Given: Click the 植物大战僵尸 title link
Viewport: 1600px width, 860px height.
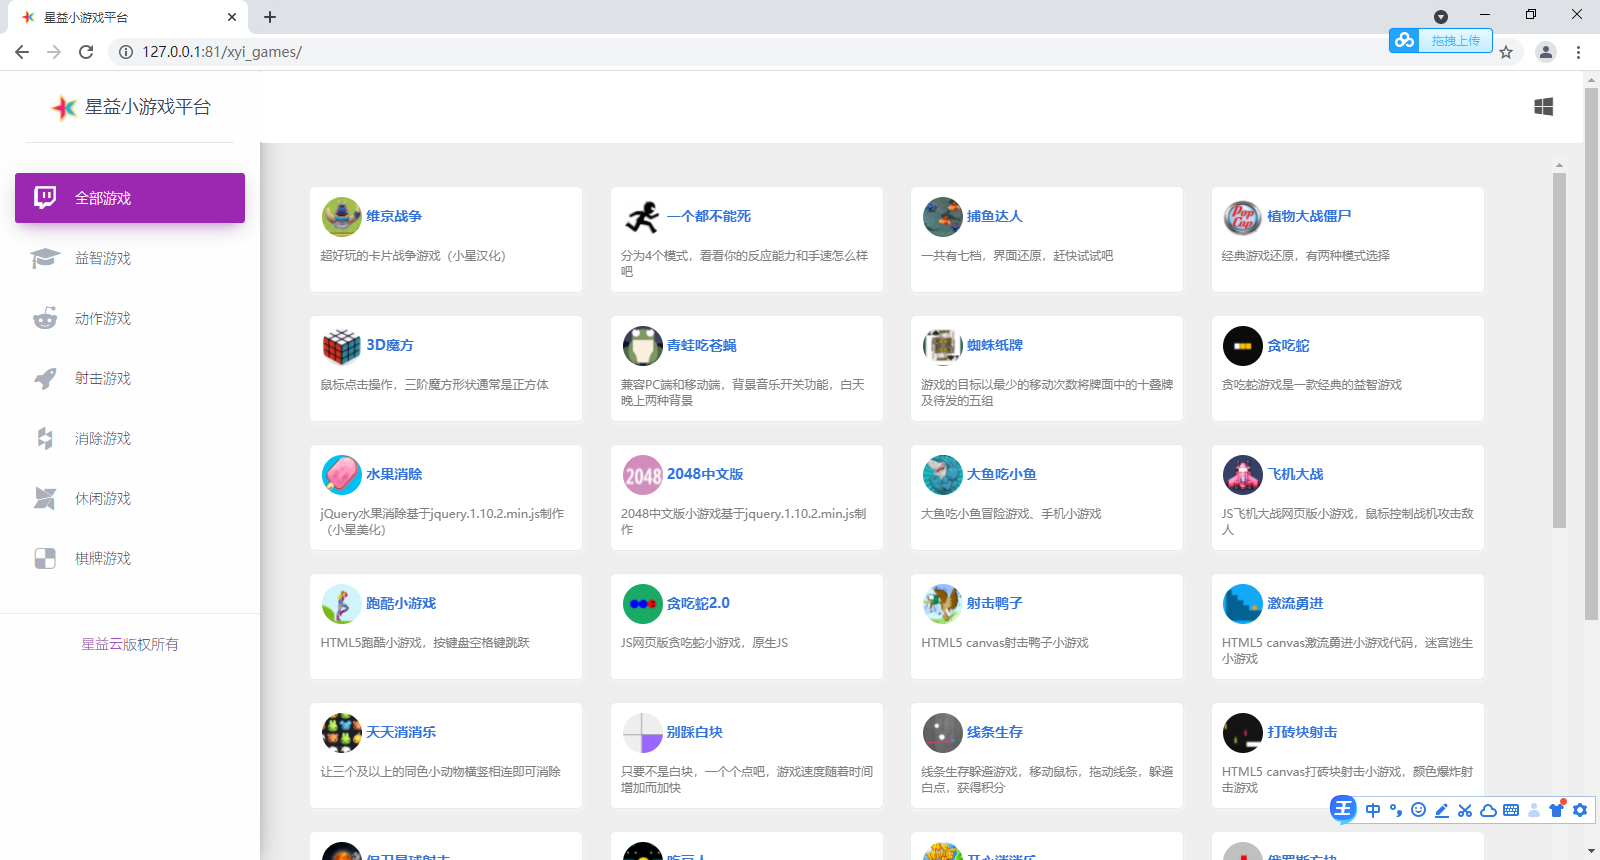Looking at the screenshot, I should (x=1309, y=216).
